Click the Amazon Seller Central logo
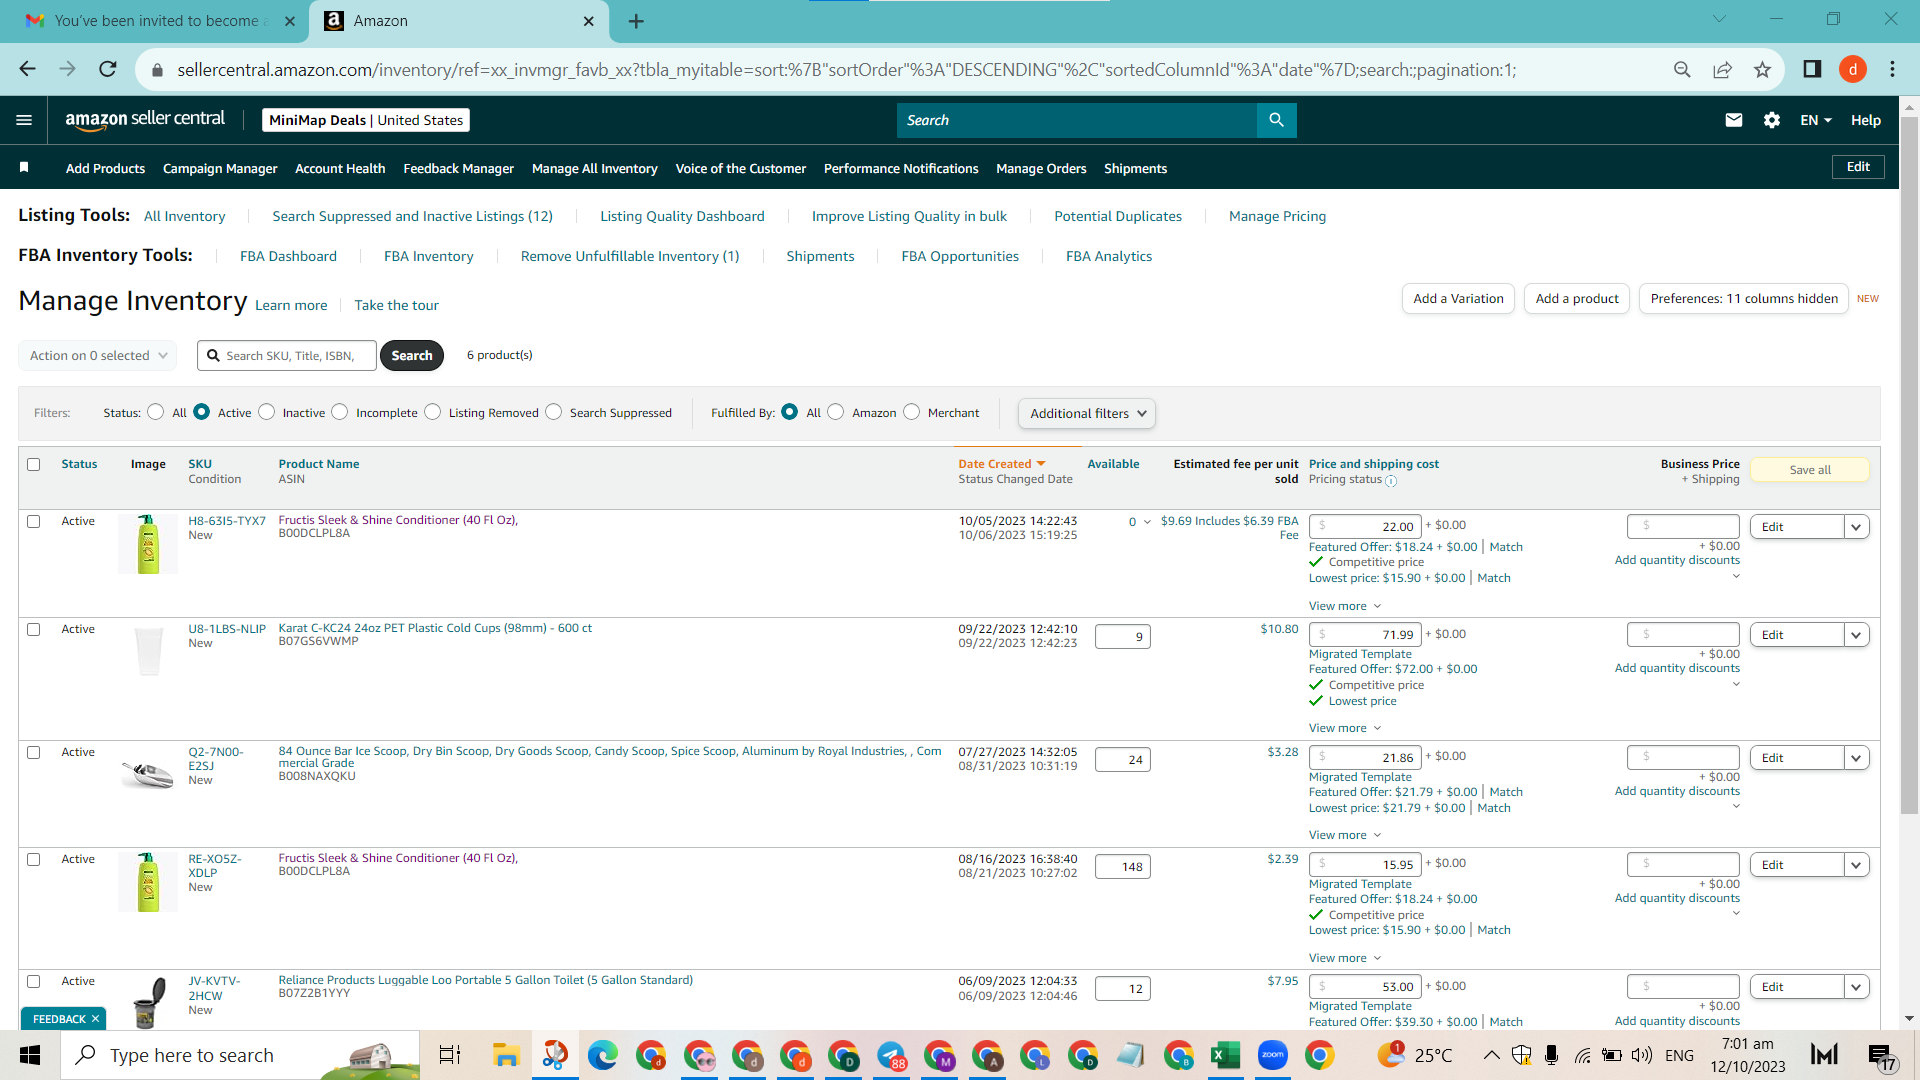Image resolution: width=1920 pixels, height=1080 pixels. pos(145,120)
